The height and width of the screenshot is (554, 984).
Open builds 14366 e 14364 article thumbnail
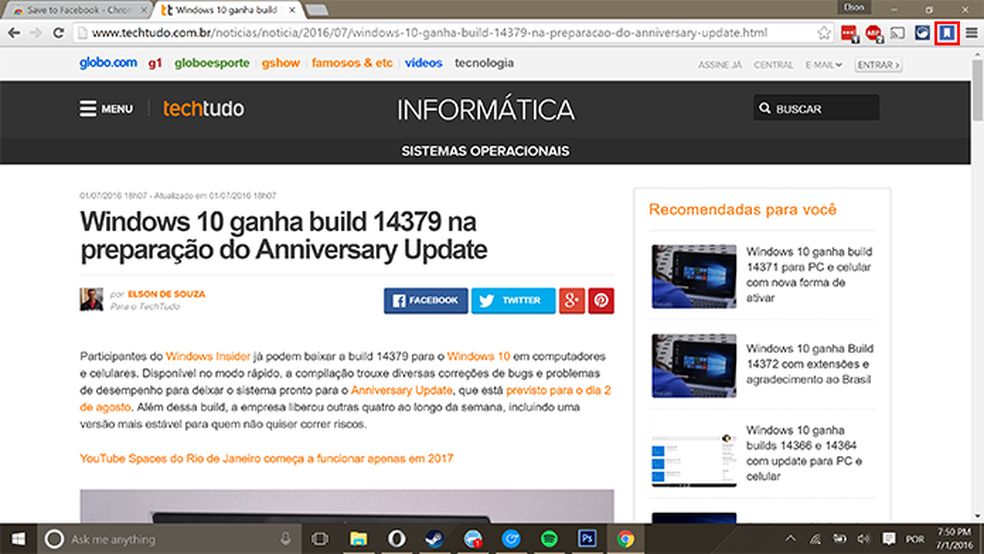coord(693,454)
